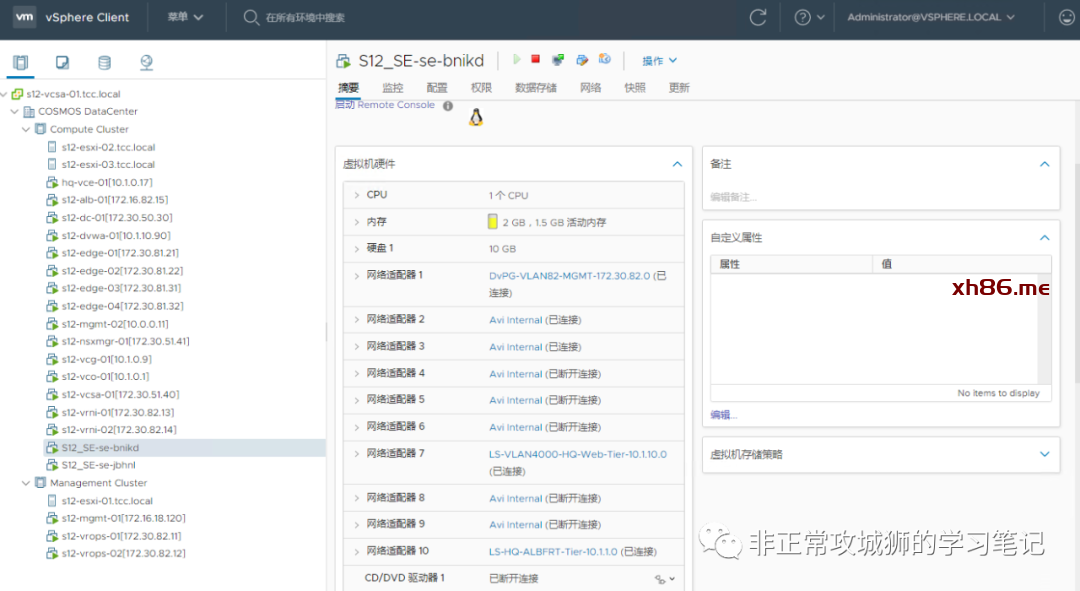Open the DvPG-VLAN82-MGMT network link
The image size is (1080, 591).
(569, 275)
